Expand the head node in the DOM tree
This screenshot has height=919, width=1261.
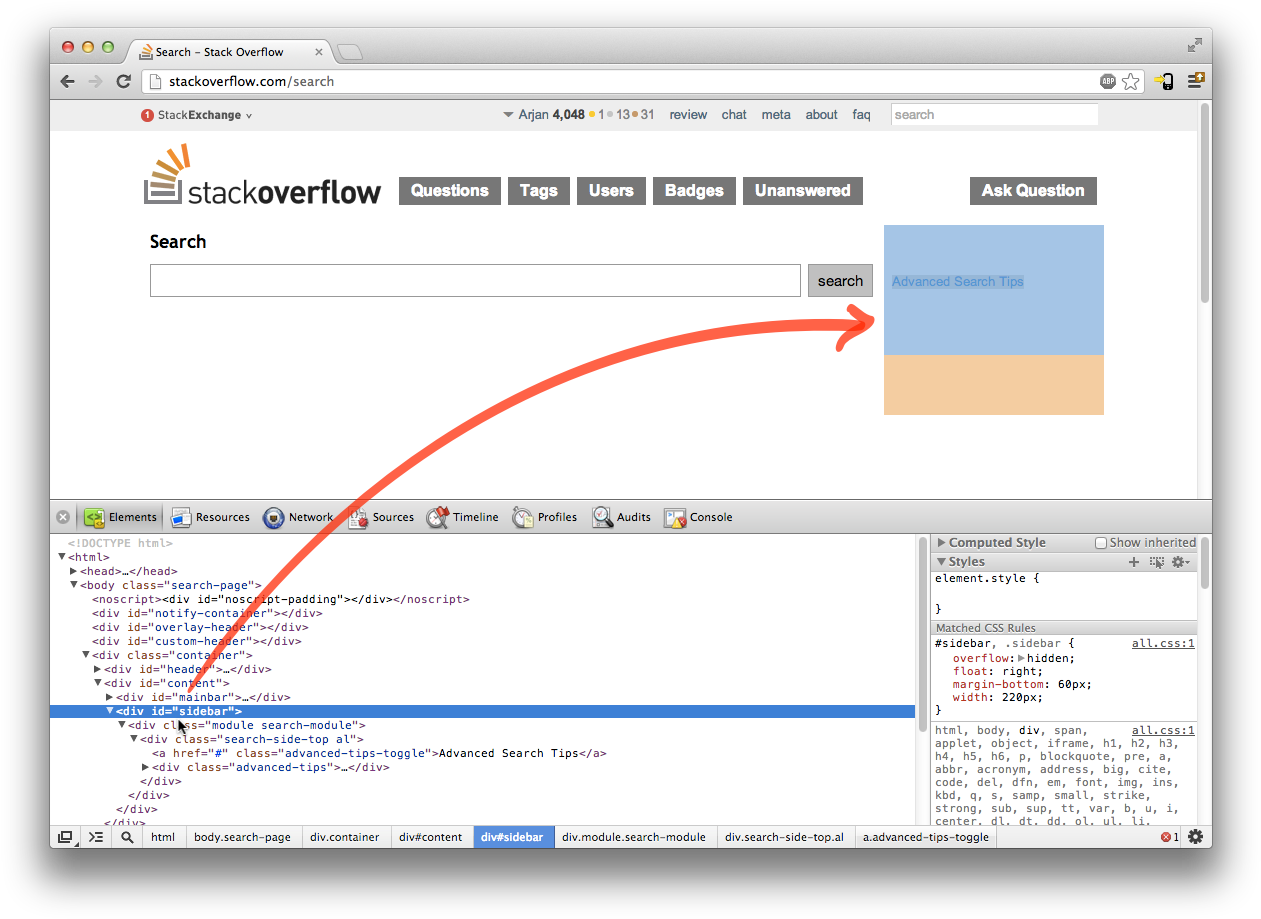(x=74, y=570)
